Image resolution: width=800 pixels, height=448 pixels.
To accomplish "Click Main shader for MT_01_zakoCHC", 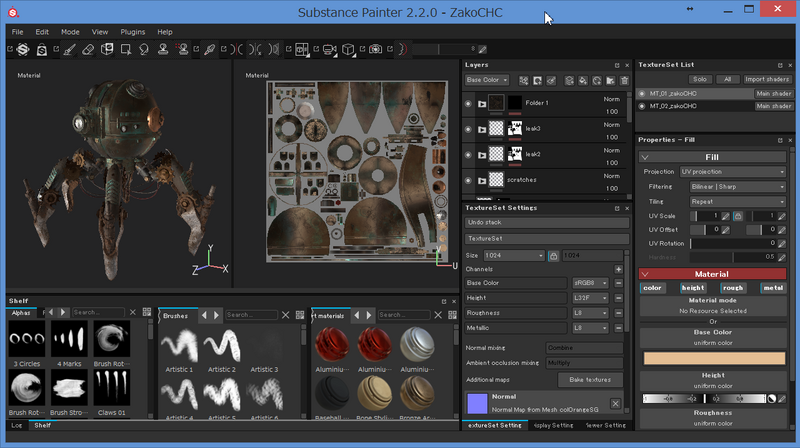I will click(x=773, y=94).
